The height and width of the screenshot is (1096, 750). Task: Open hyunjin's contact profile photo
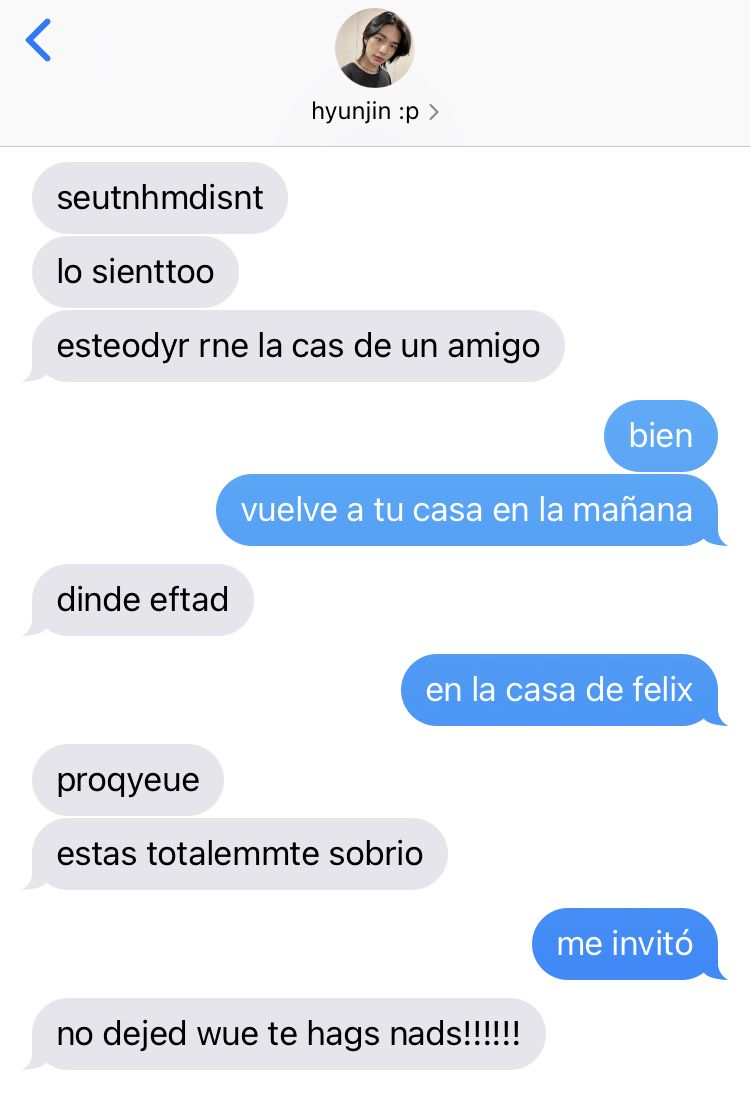tap(375, 48)
